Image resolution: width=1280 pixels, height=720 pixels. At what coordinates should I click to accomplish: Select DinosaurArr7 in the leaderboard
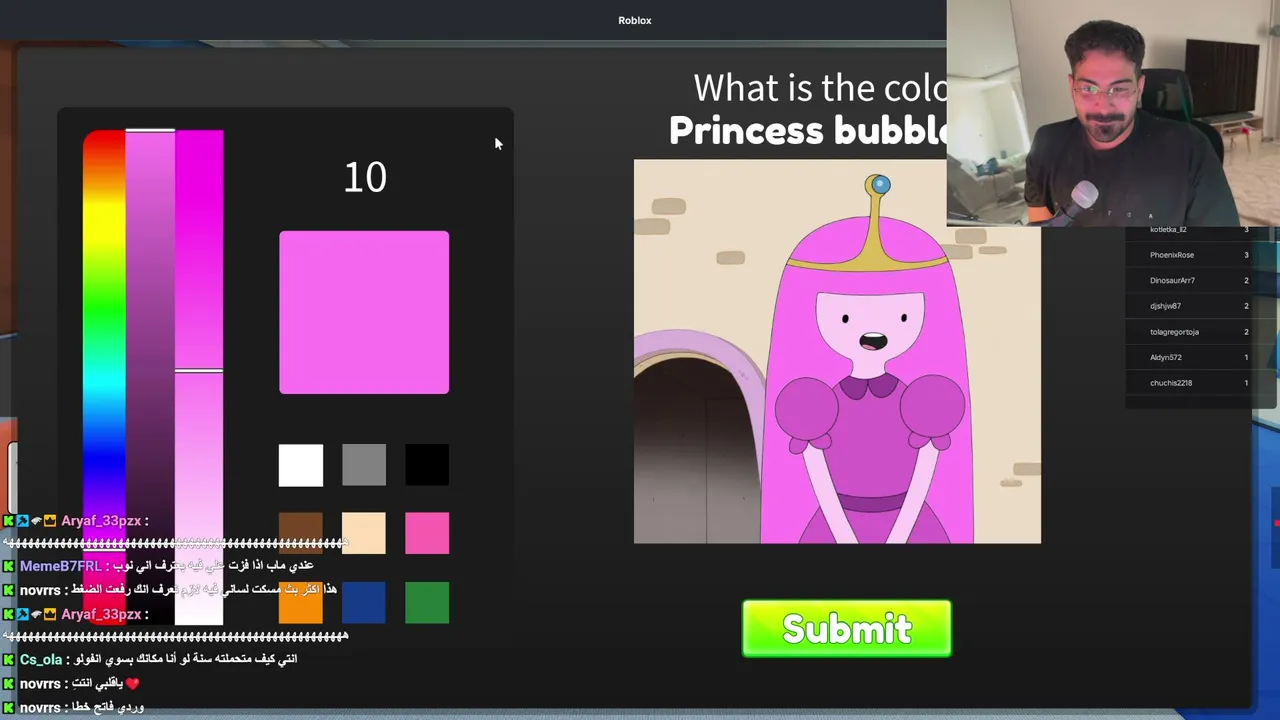(1199, 281)
